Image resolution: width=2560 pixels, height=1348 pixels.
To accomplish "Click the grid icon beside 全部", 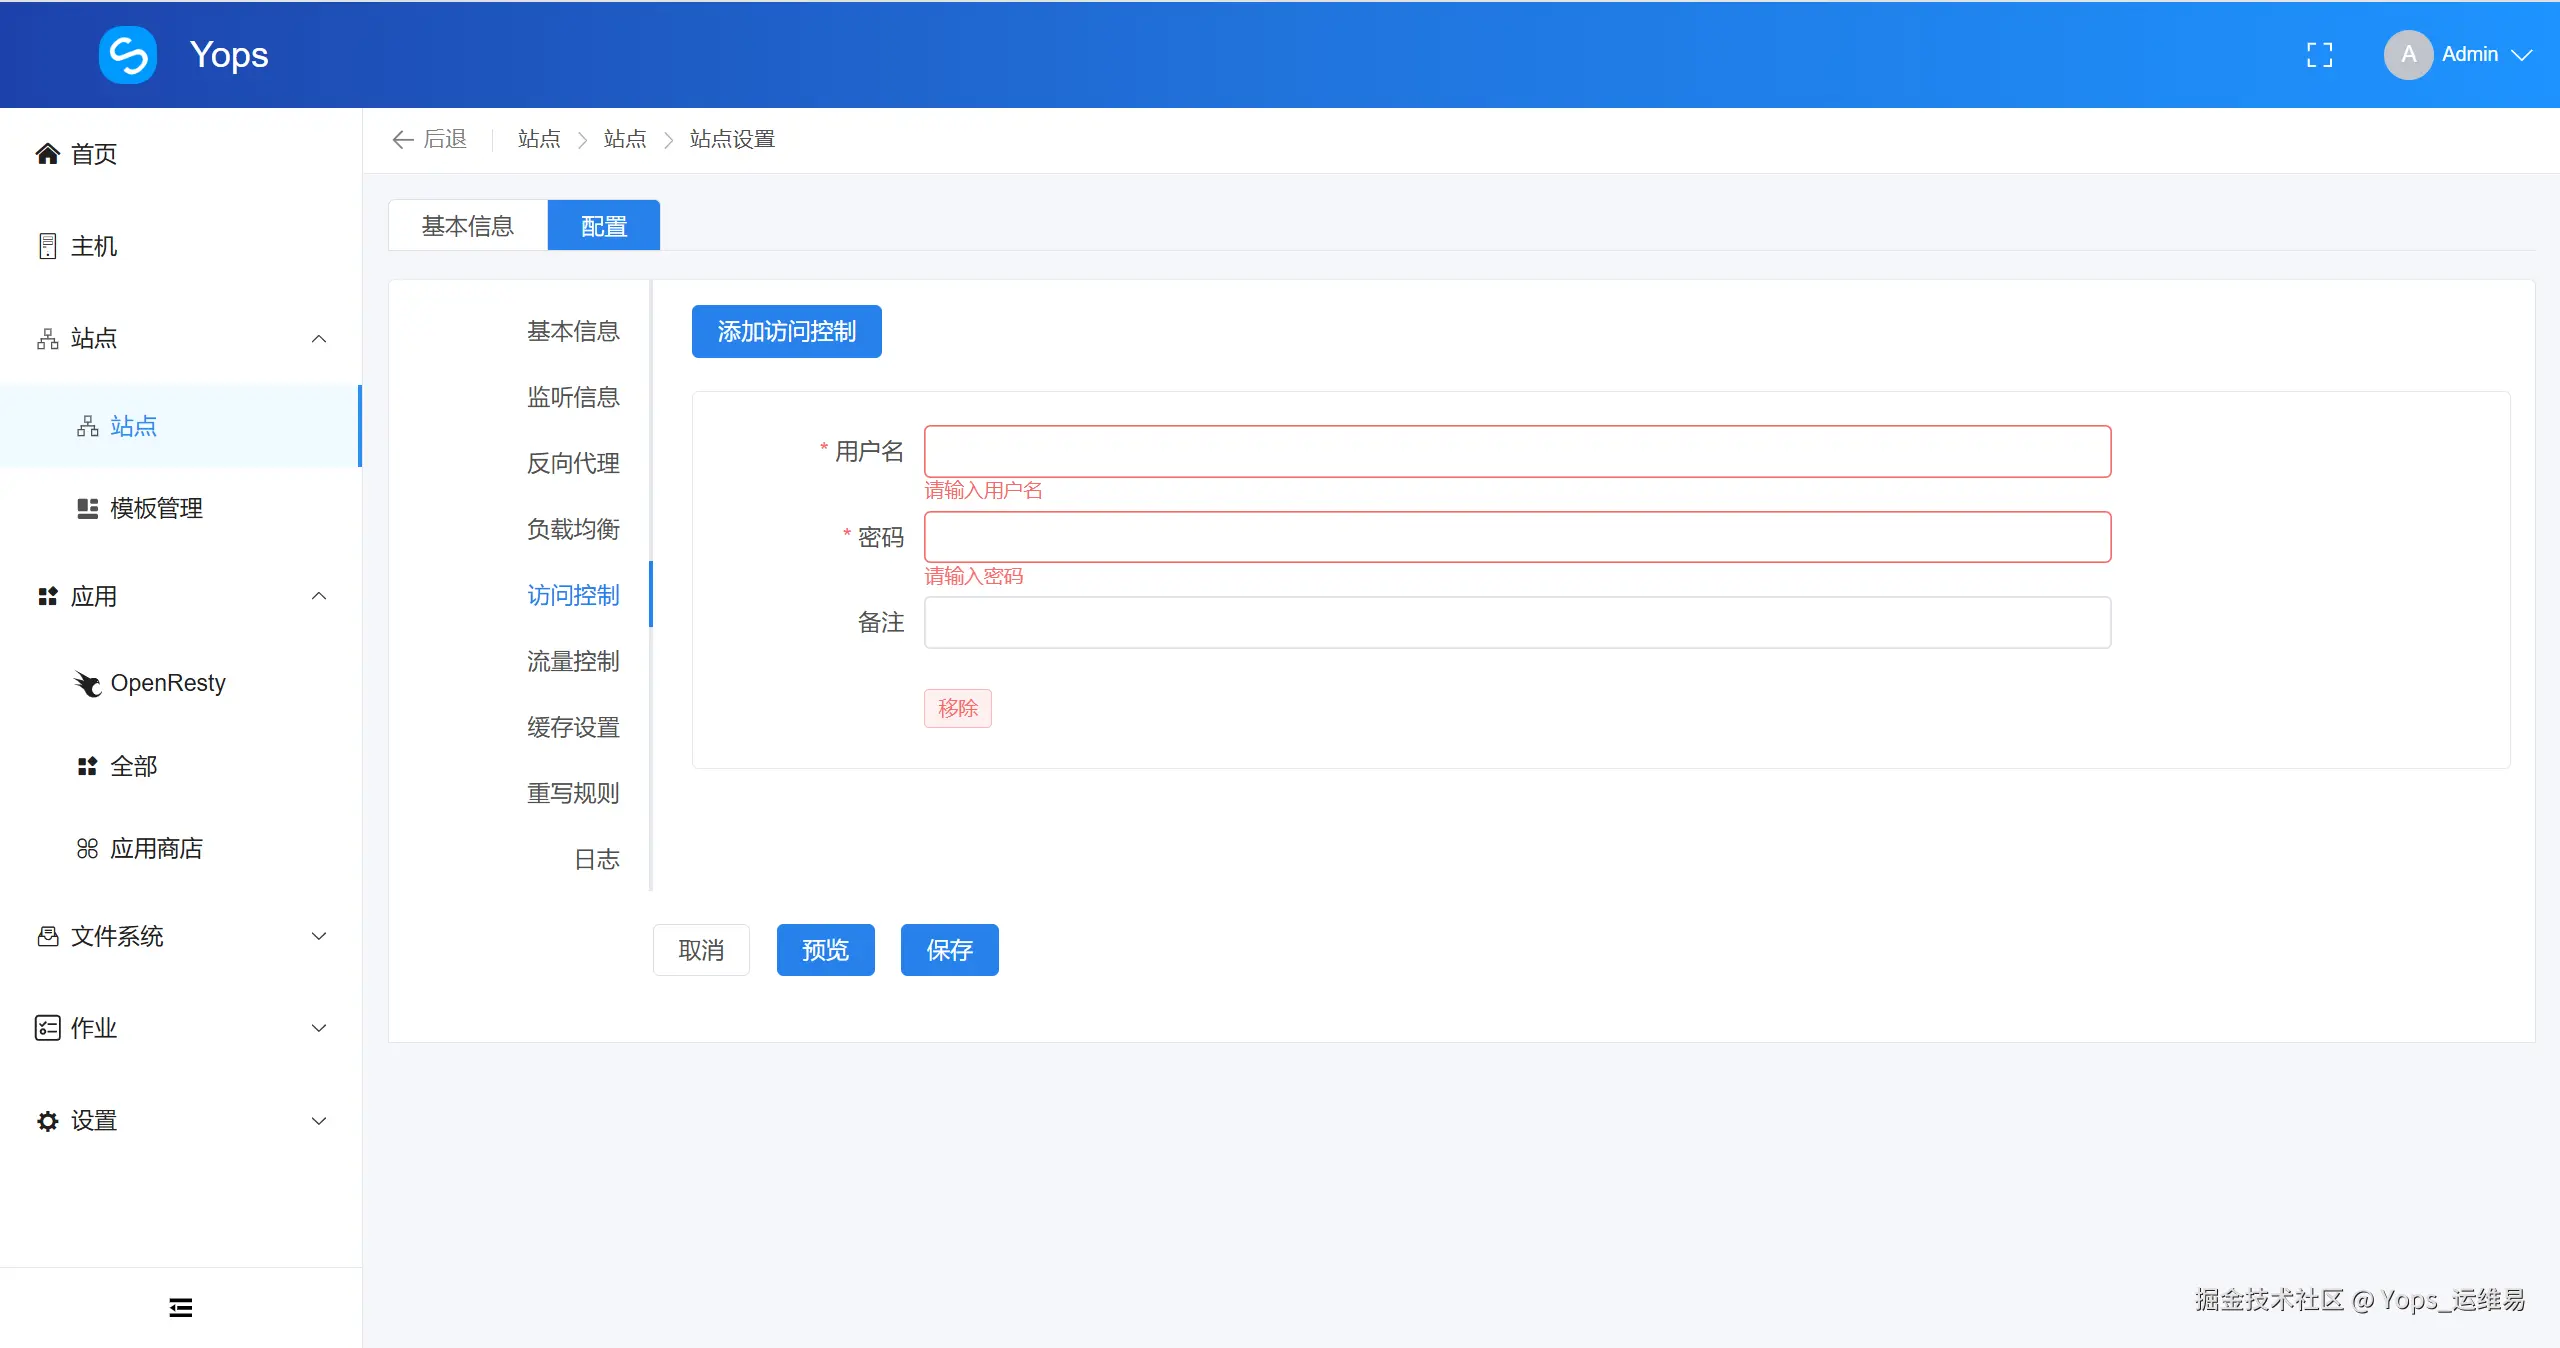I will [x=88, y=767].
